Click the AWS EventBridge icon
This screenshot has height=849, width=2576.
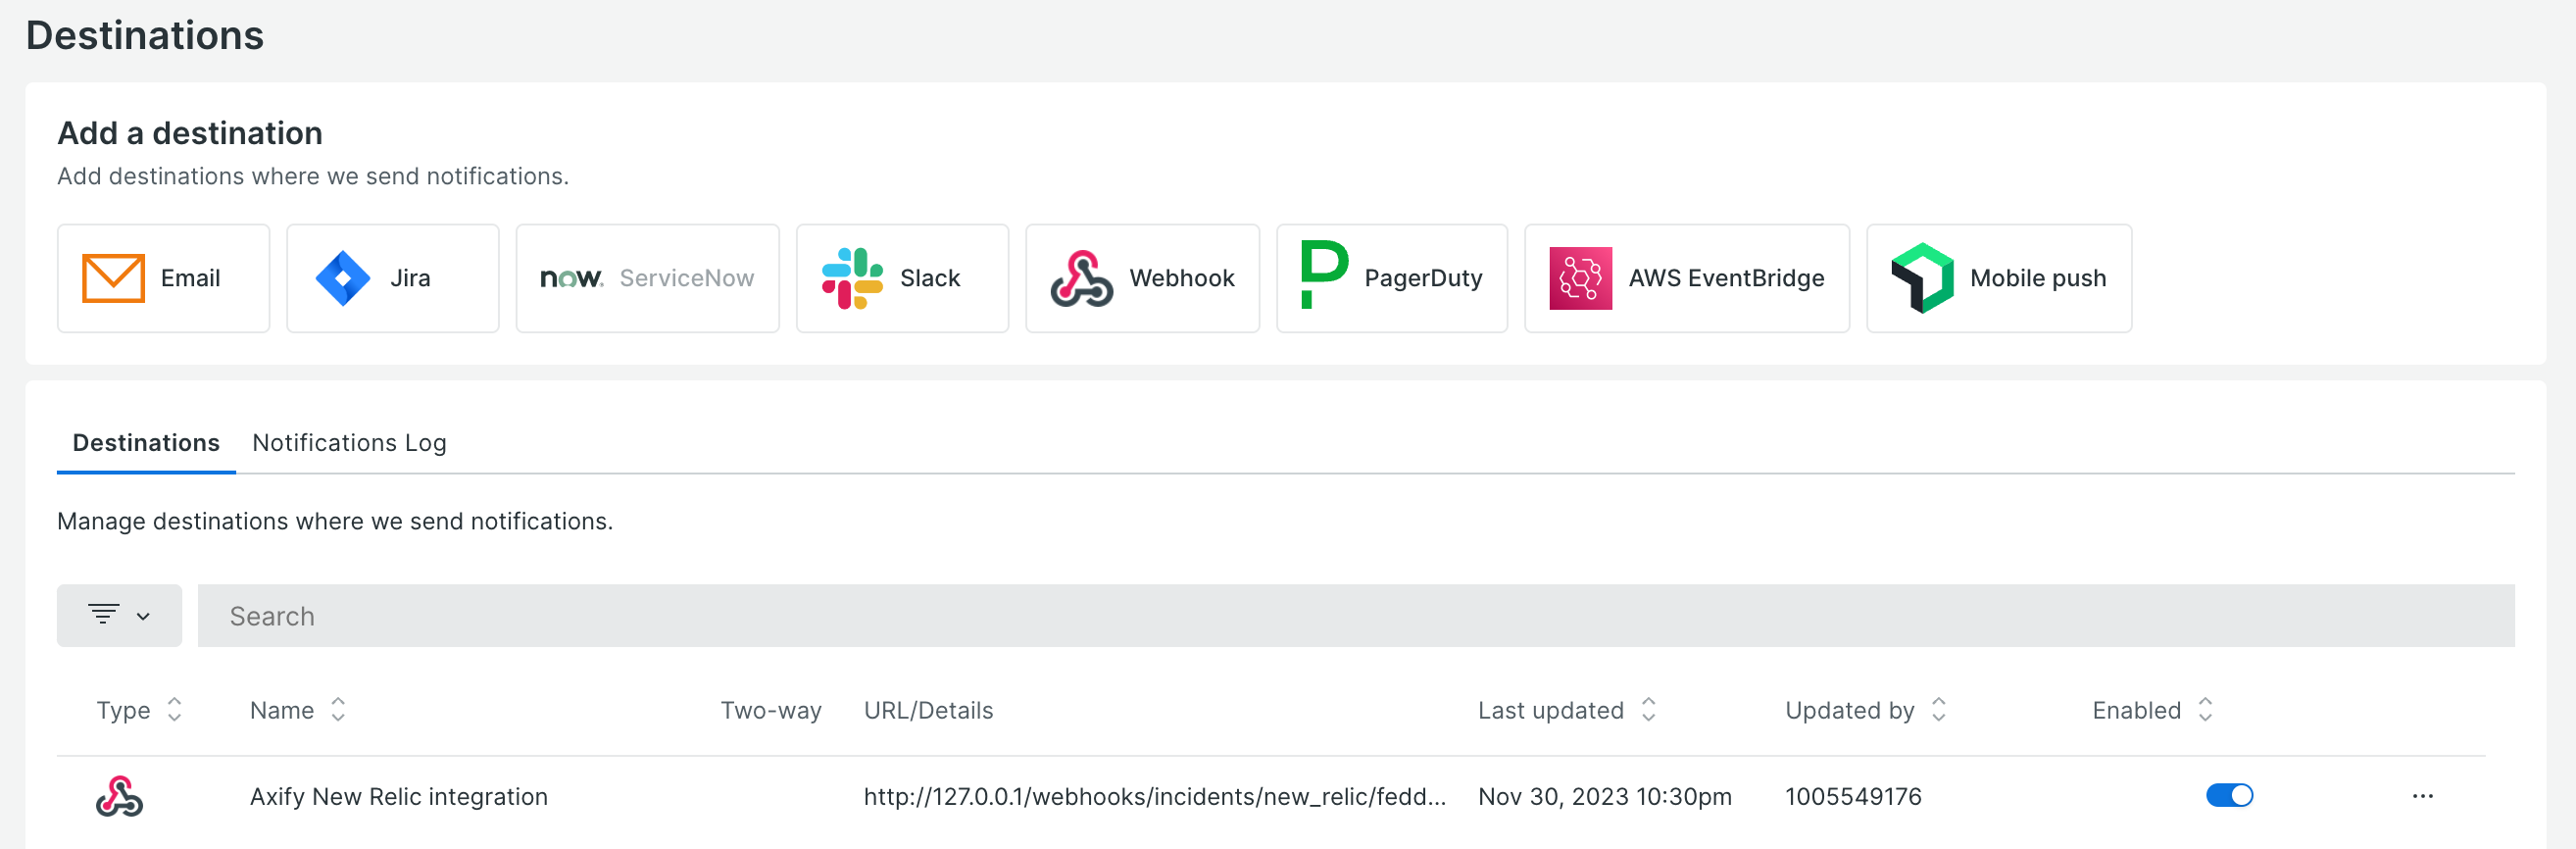1580,278
